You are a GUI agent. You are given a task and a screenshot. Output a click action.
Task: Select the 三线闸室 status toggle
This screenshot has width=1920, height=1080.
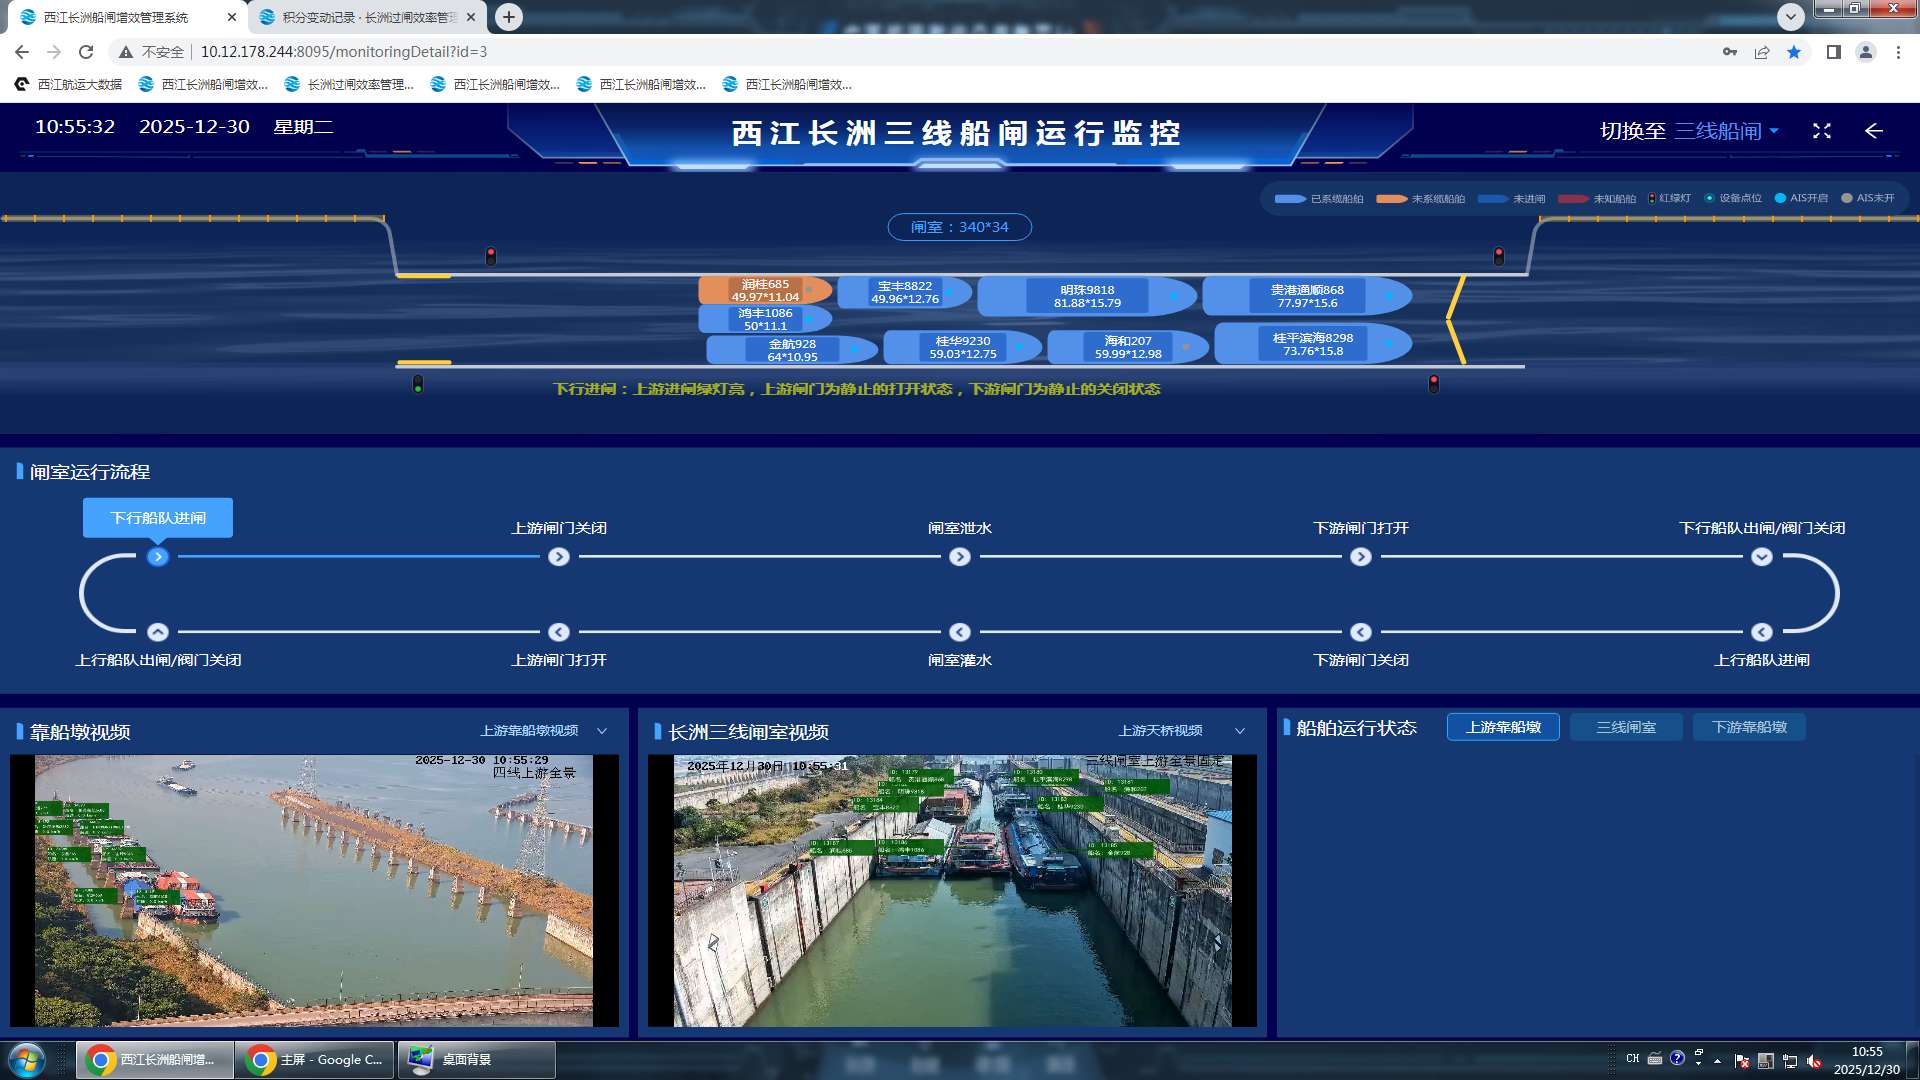1626,727
